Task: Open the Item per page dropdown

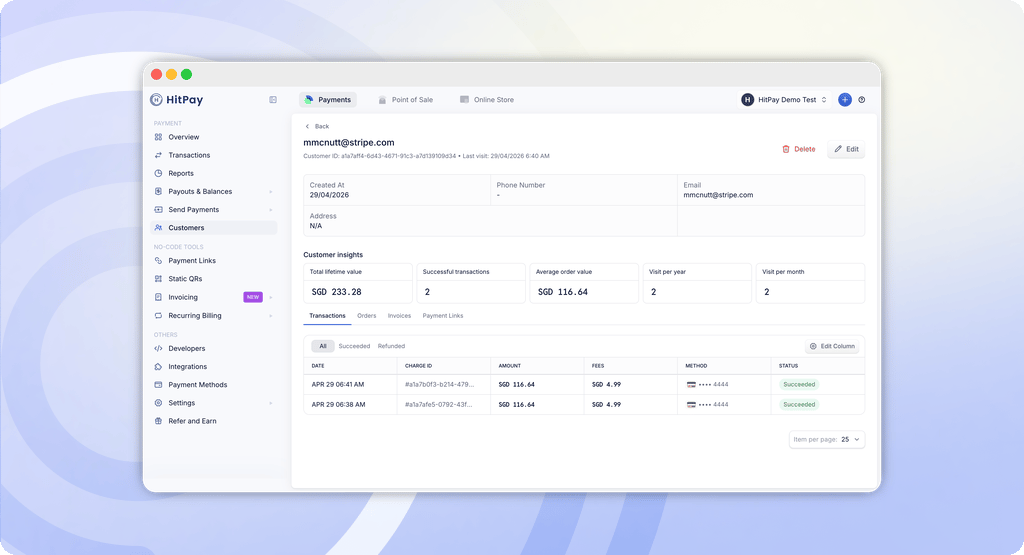Action: point(827,439)
